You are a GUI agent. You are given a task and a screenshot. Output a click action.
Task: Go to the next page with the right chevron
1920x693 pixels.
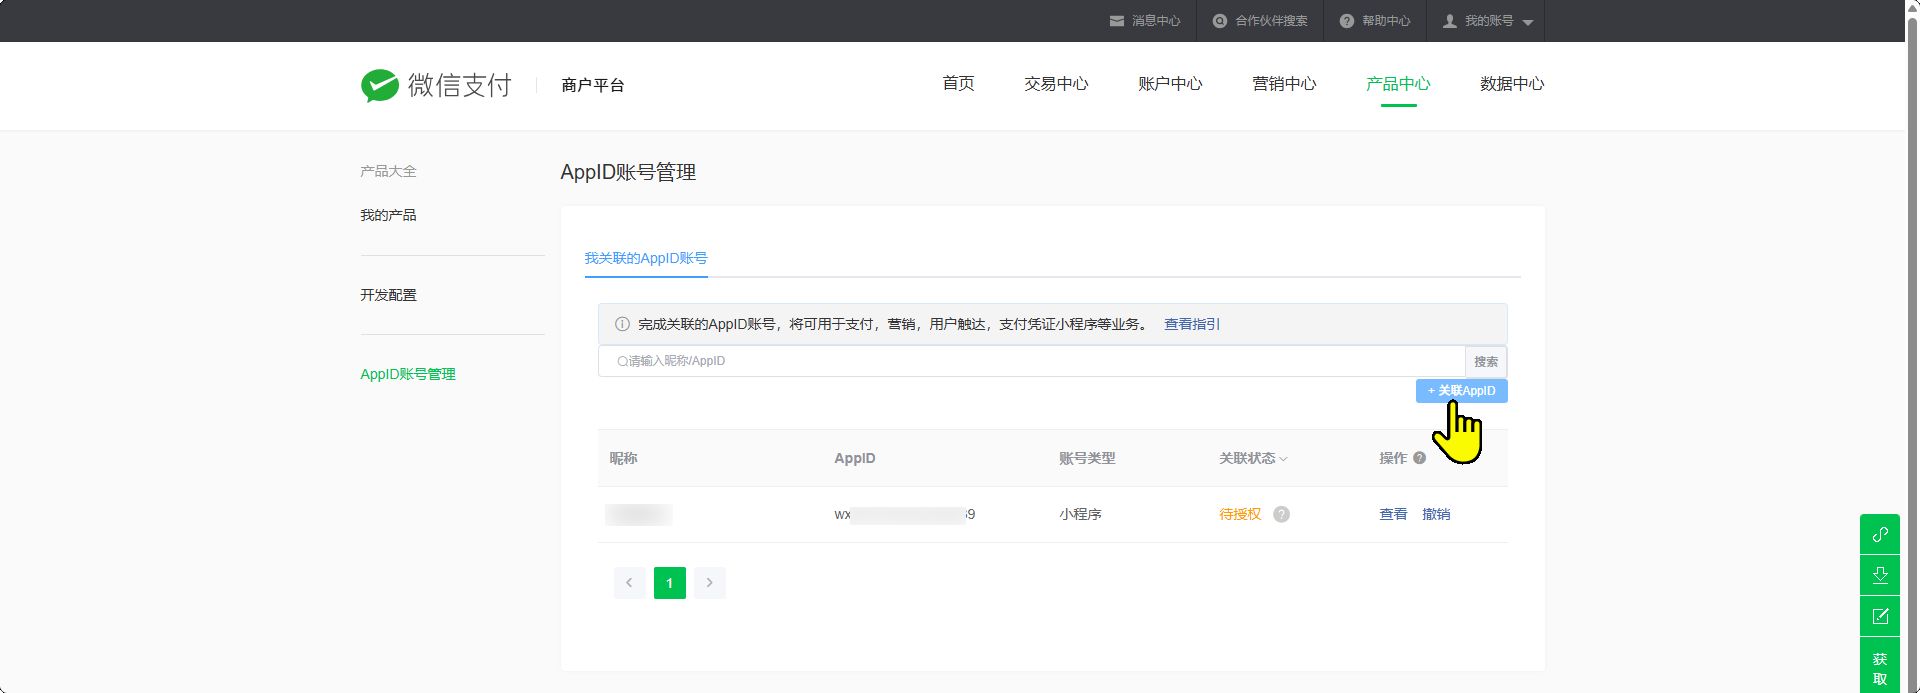pos(710,583)
